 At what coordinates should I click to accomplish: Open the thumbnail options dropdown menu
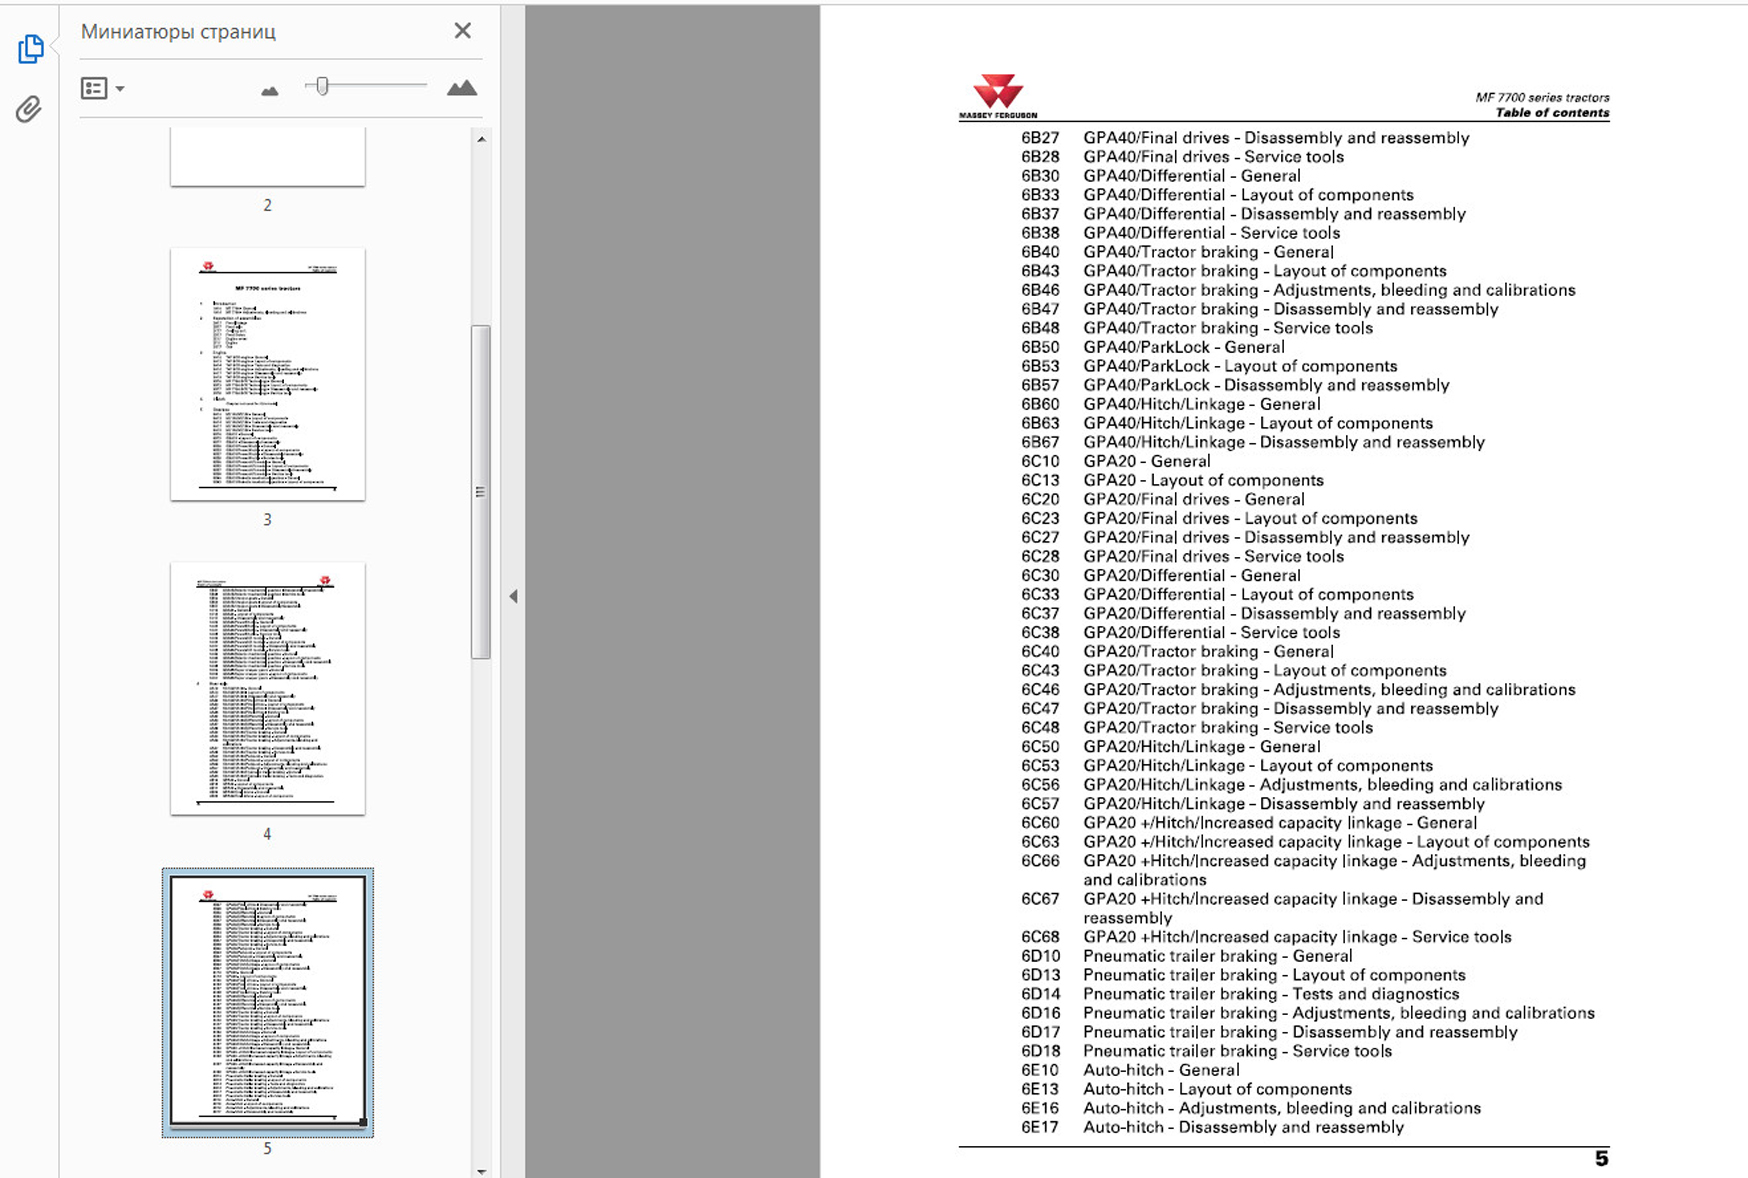[102, 89]
